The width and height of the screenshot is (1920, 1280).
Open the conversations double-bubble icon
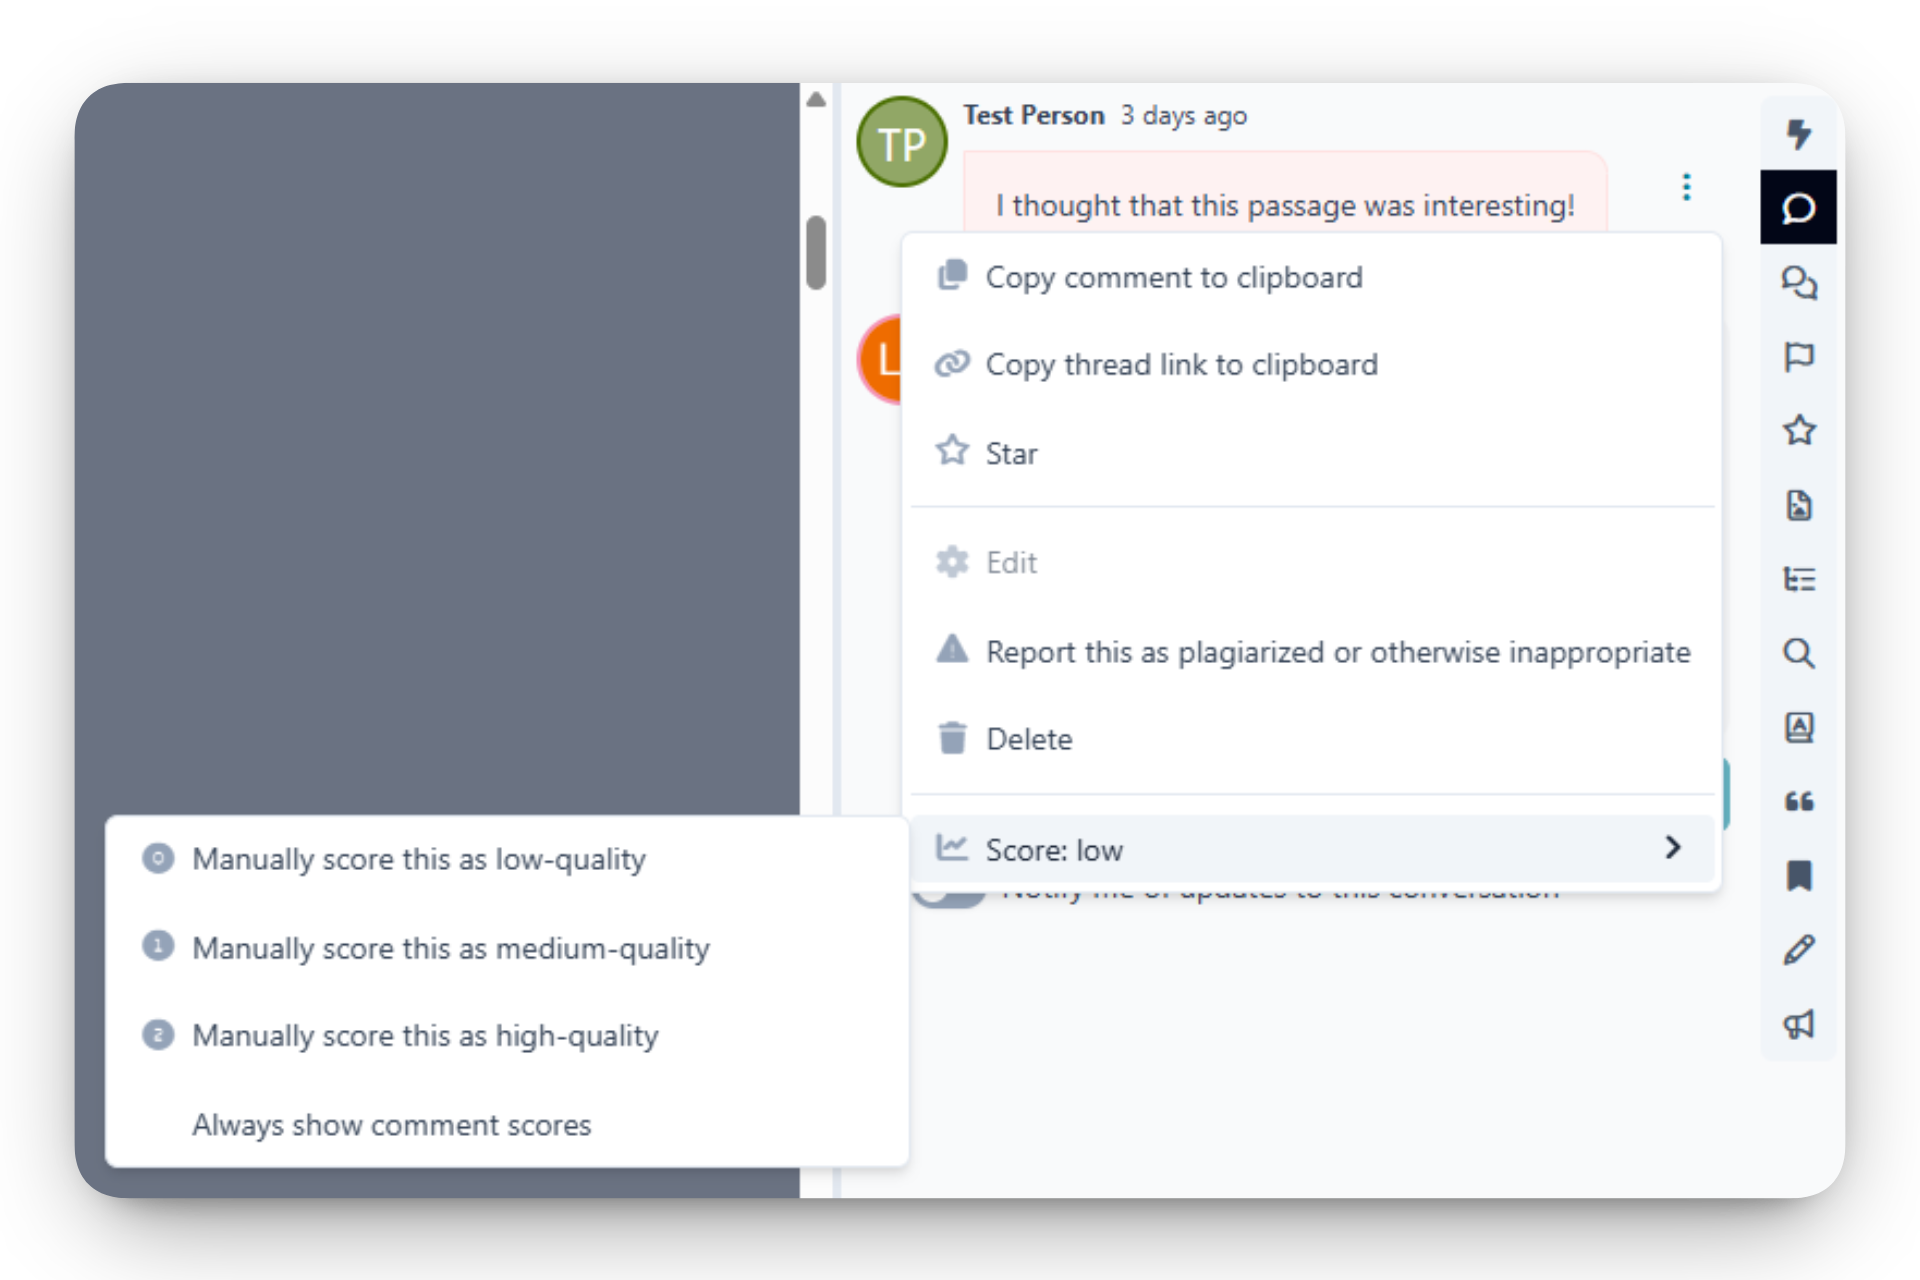pyautogui.click(x=1798, y=283)
